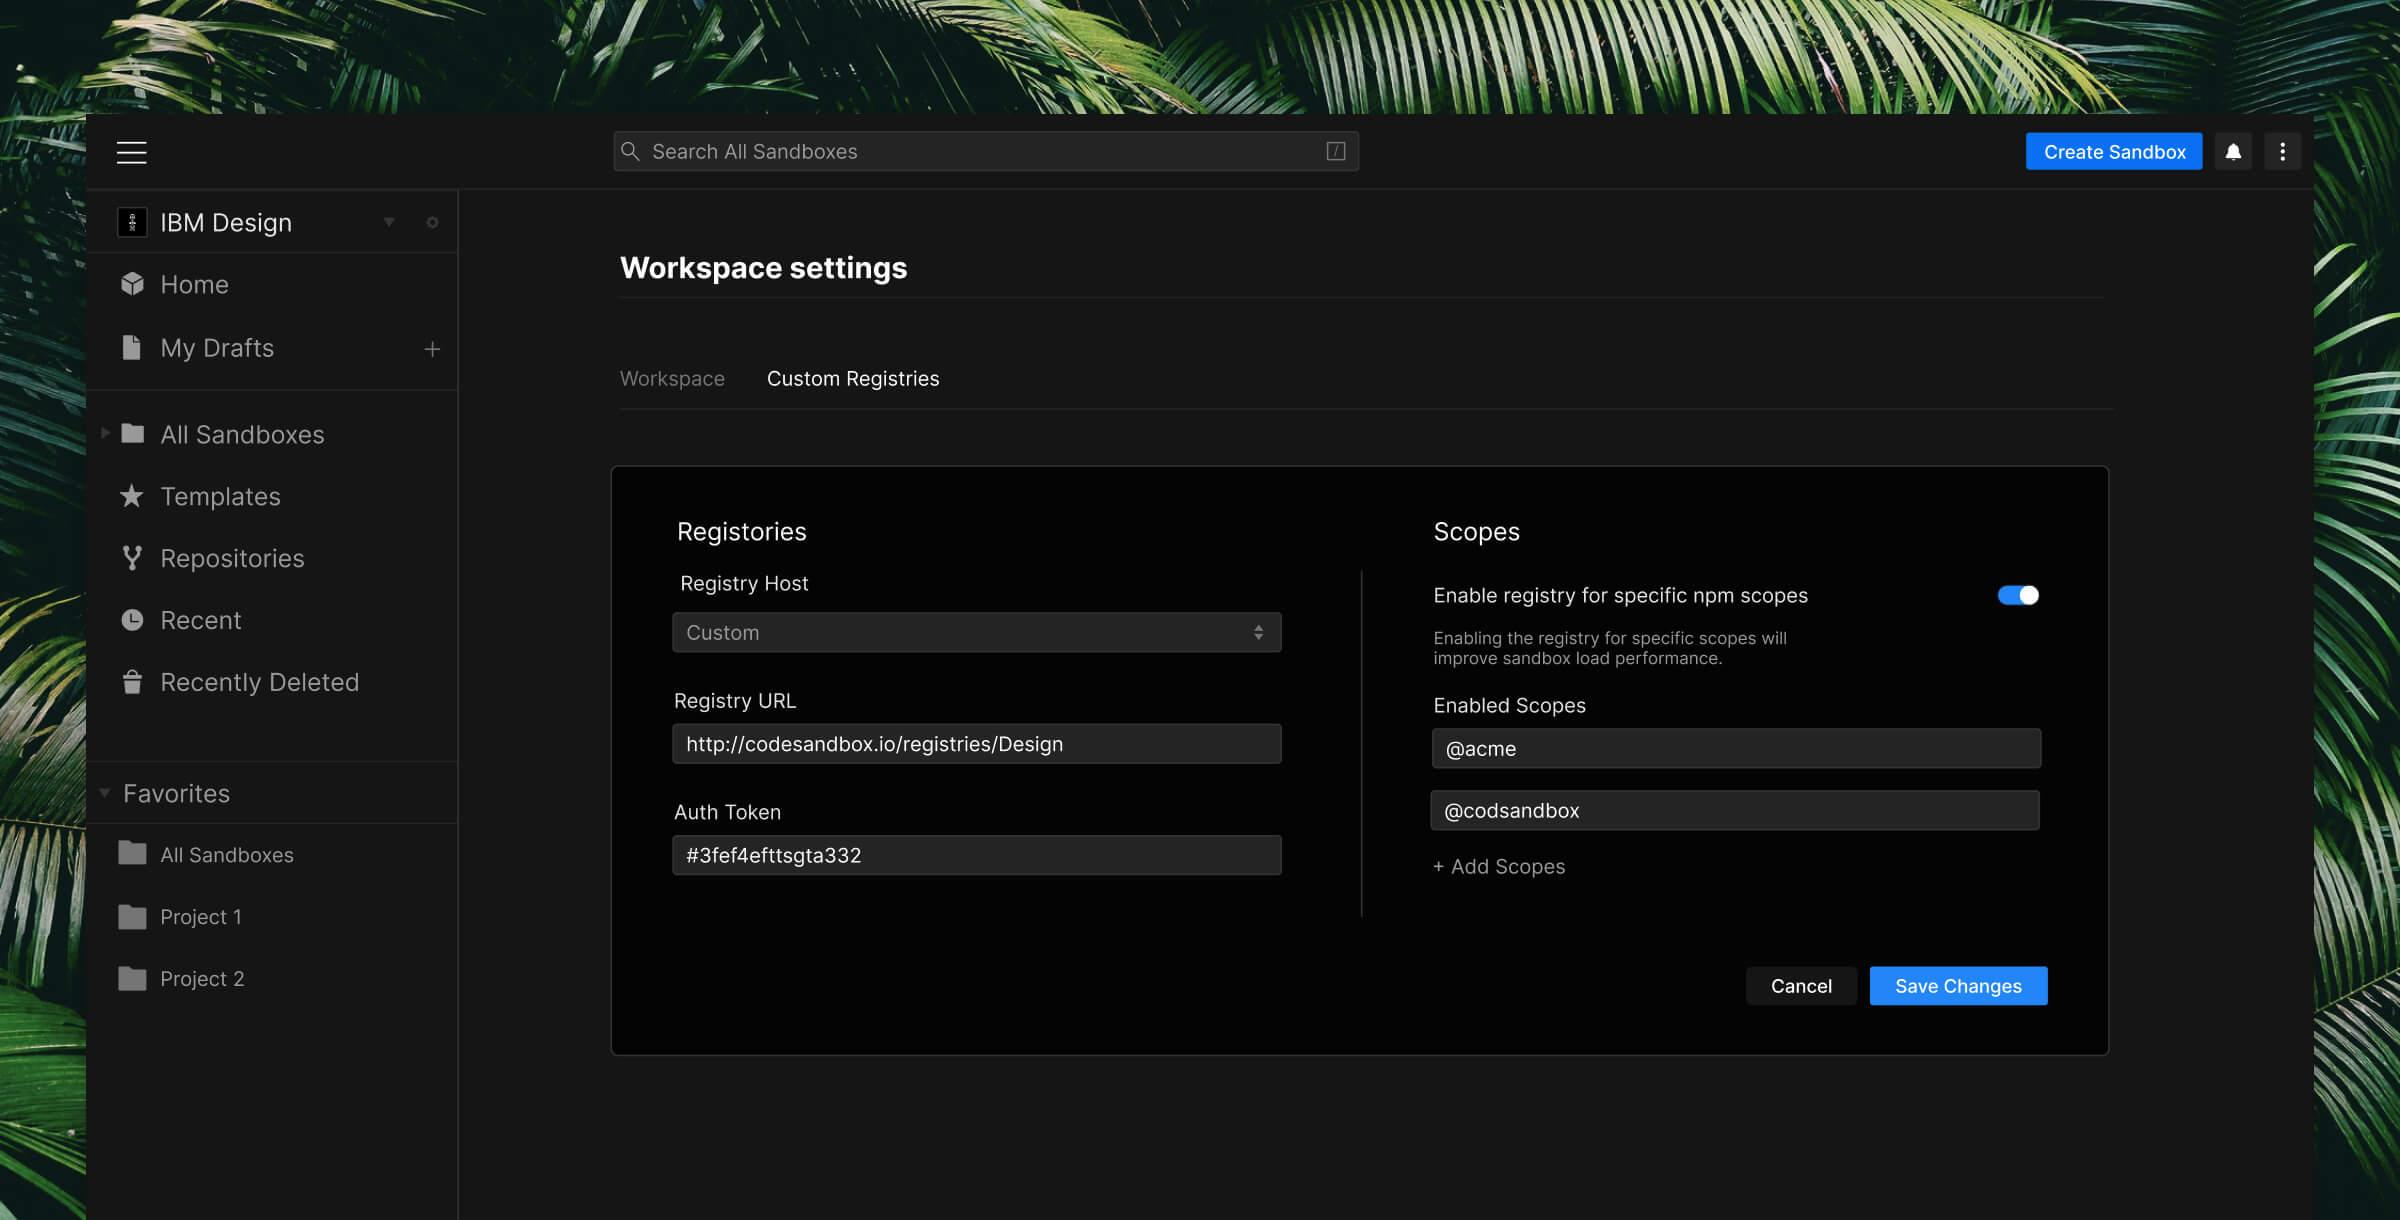Open the hamburger menu icon
The image size is (2400, 1220).
[x=131, y=152]
